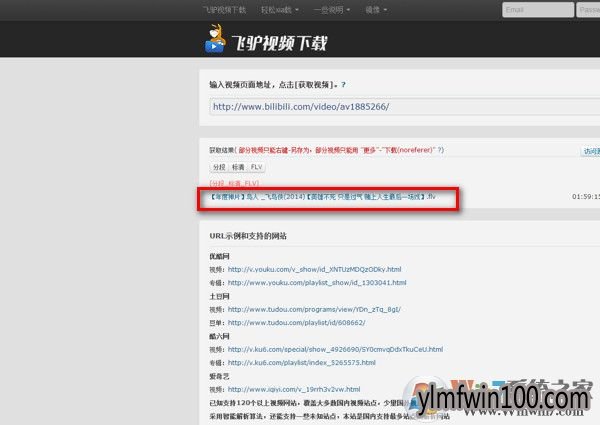Expand the 镜像 dropdown menu
The width and height of the screenshot is (600, 425).
click(376, 10)
